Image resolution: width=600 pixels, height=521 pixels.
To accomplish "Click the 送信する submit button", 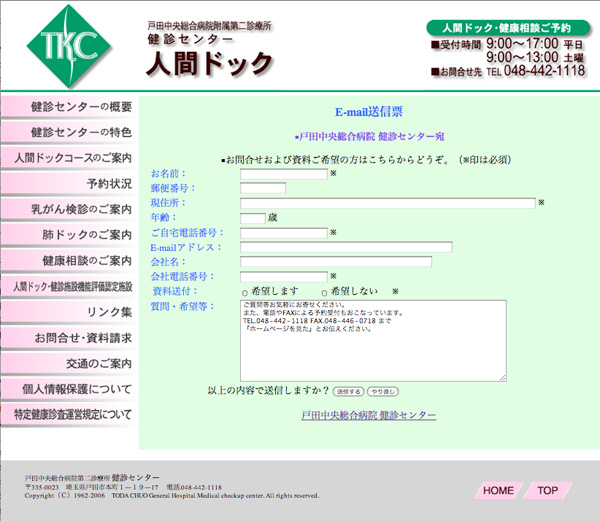I will 348,392.
